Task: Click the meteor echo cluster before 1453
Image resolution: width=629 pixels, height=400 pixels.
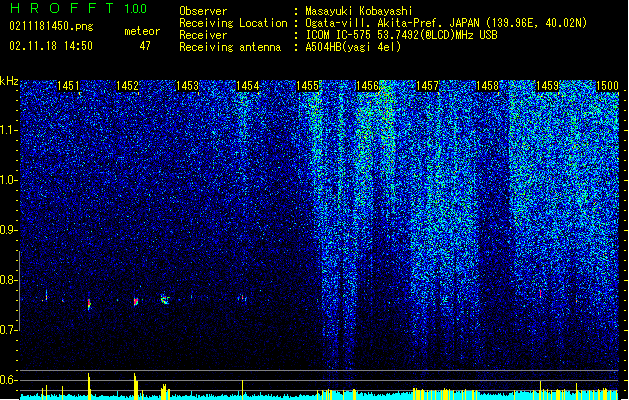Action: [165, 299]
